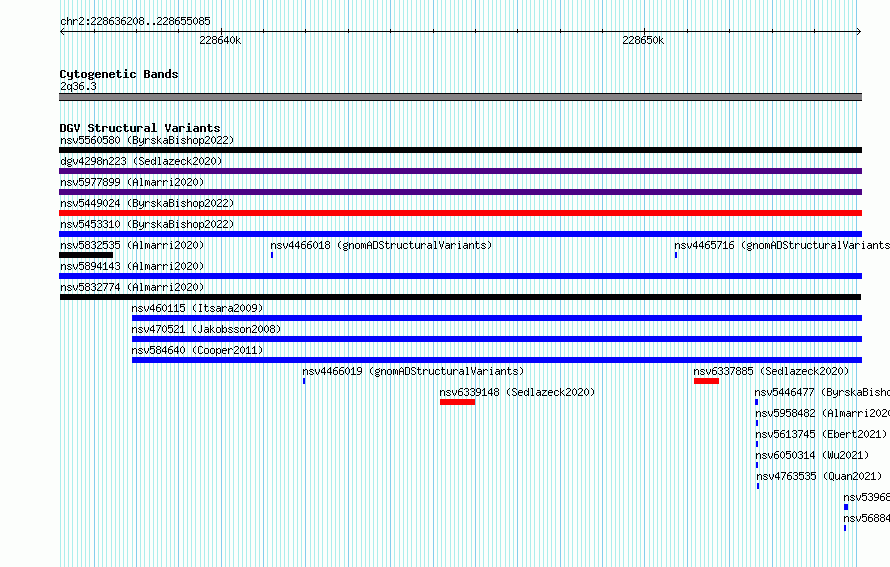Click the left arrowhead of the ruler
Screen dimensions: 890x567
click(62, 32)
